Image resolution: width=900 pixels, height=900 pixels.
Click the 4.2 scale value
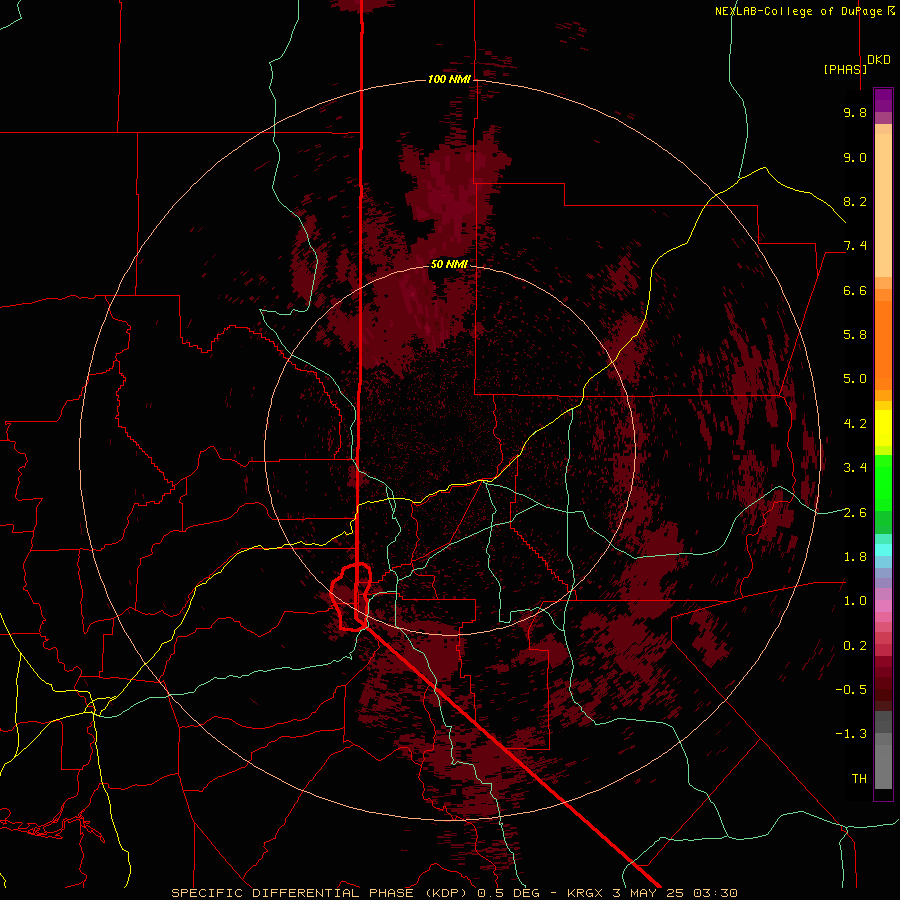pos(855,424)
